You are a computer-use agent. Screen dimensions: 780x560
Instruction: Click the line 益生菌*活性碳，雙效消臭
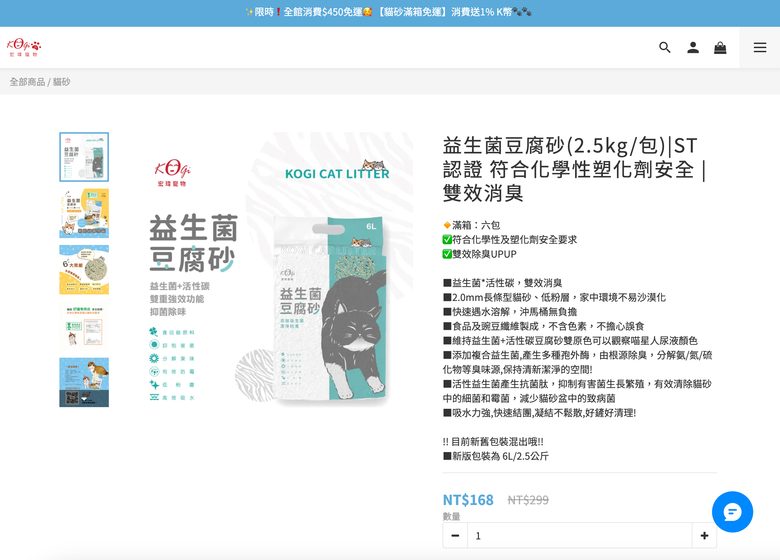[502, 283]
